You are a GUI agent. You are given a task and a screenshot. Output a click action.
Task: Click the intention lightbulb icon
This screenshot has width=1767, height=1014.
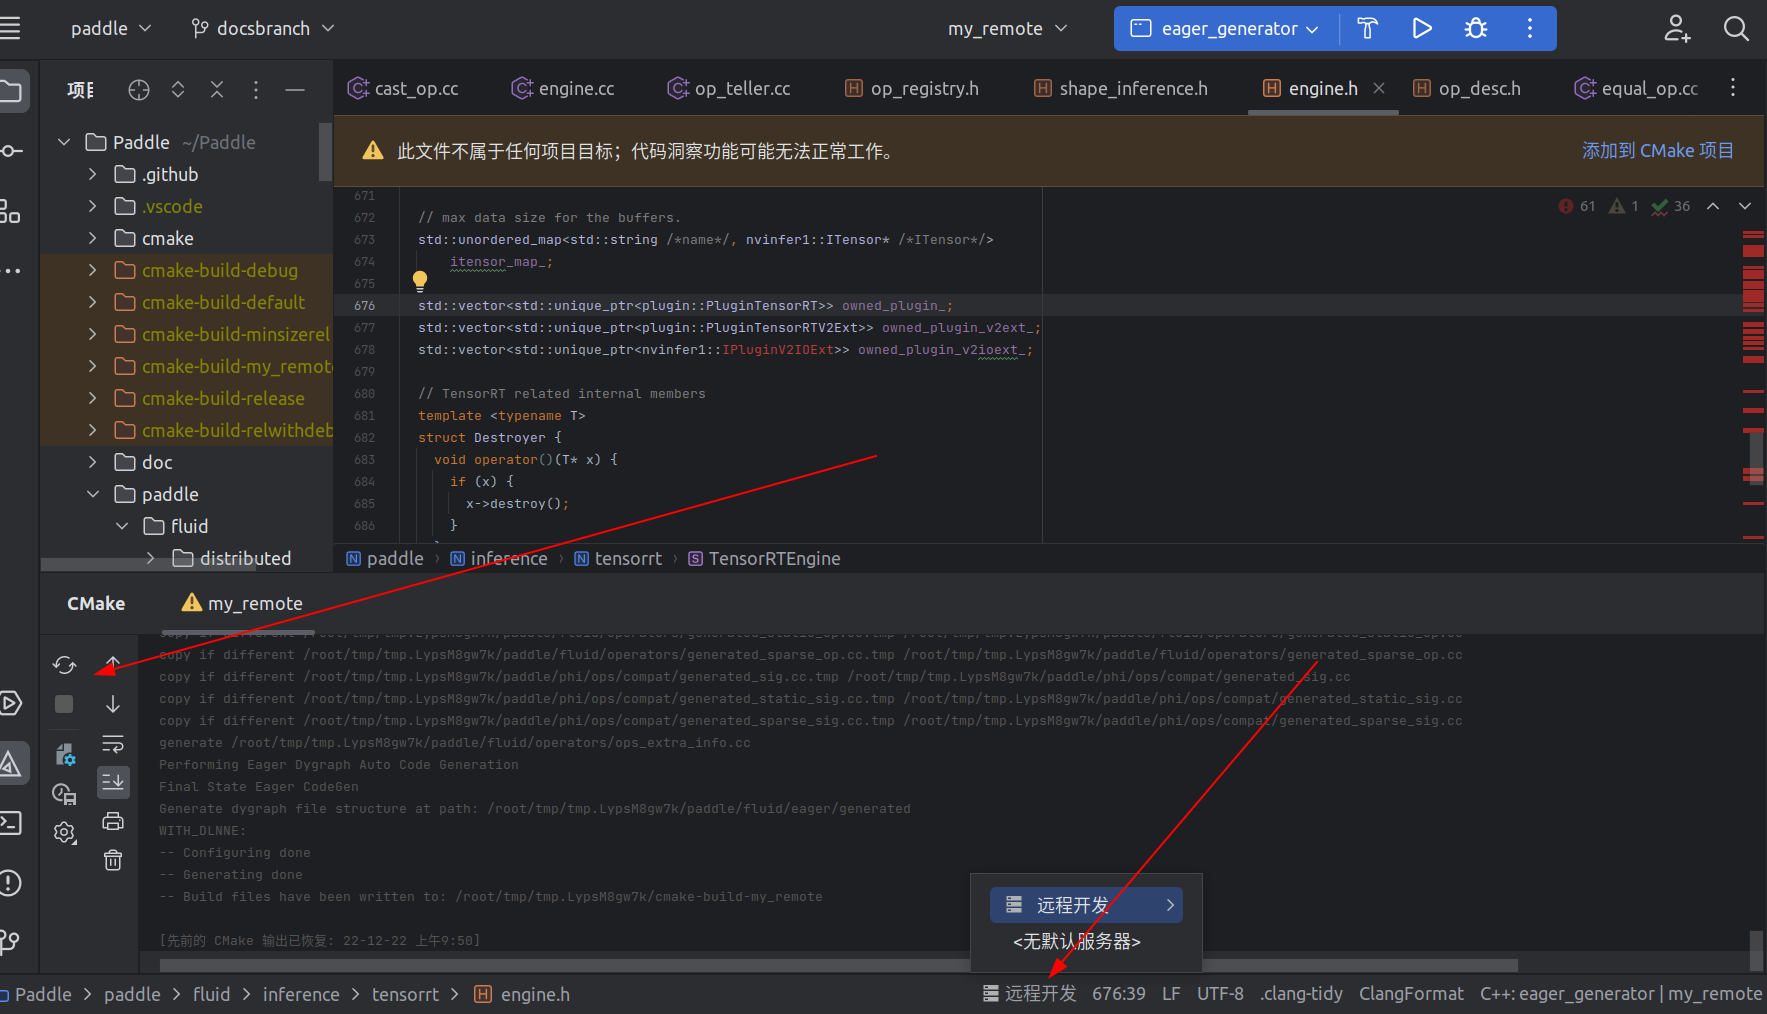tap(420, 281)
